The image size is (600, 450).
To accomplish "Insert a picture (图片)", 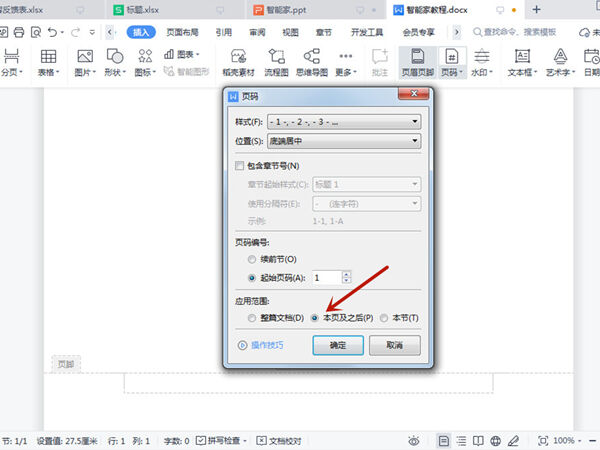I will (x=85, y=62).
